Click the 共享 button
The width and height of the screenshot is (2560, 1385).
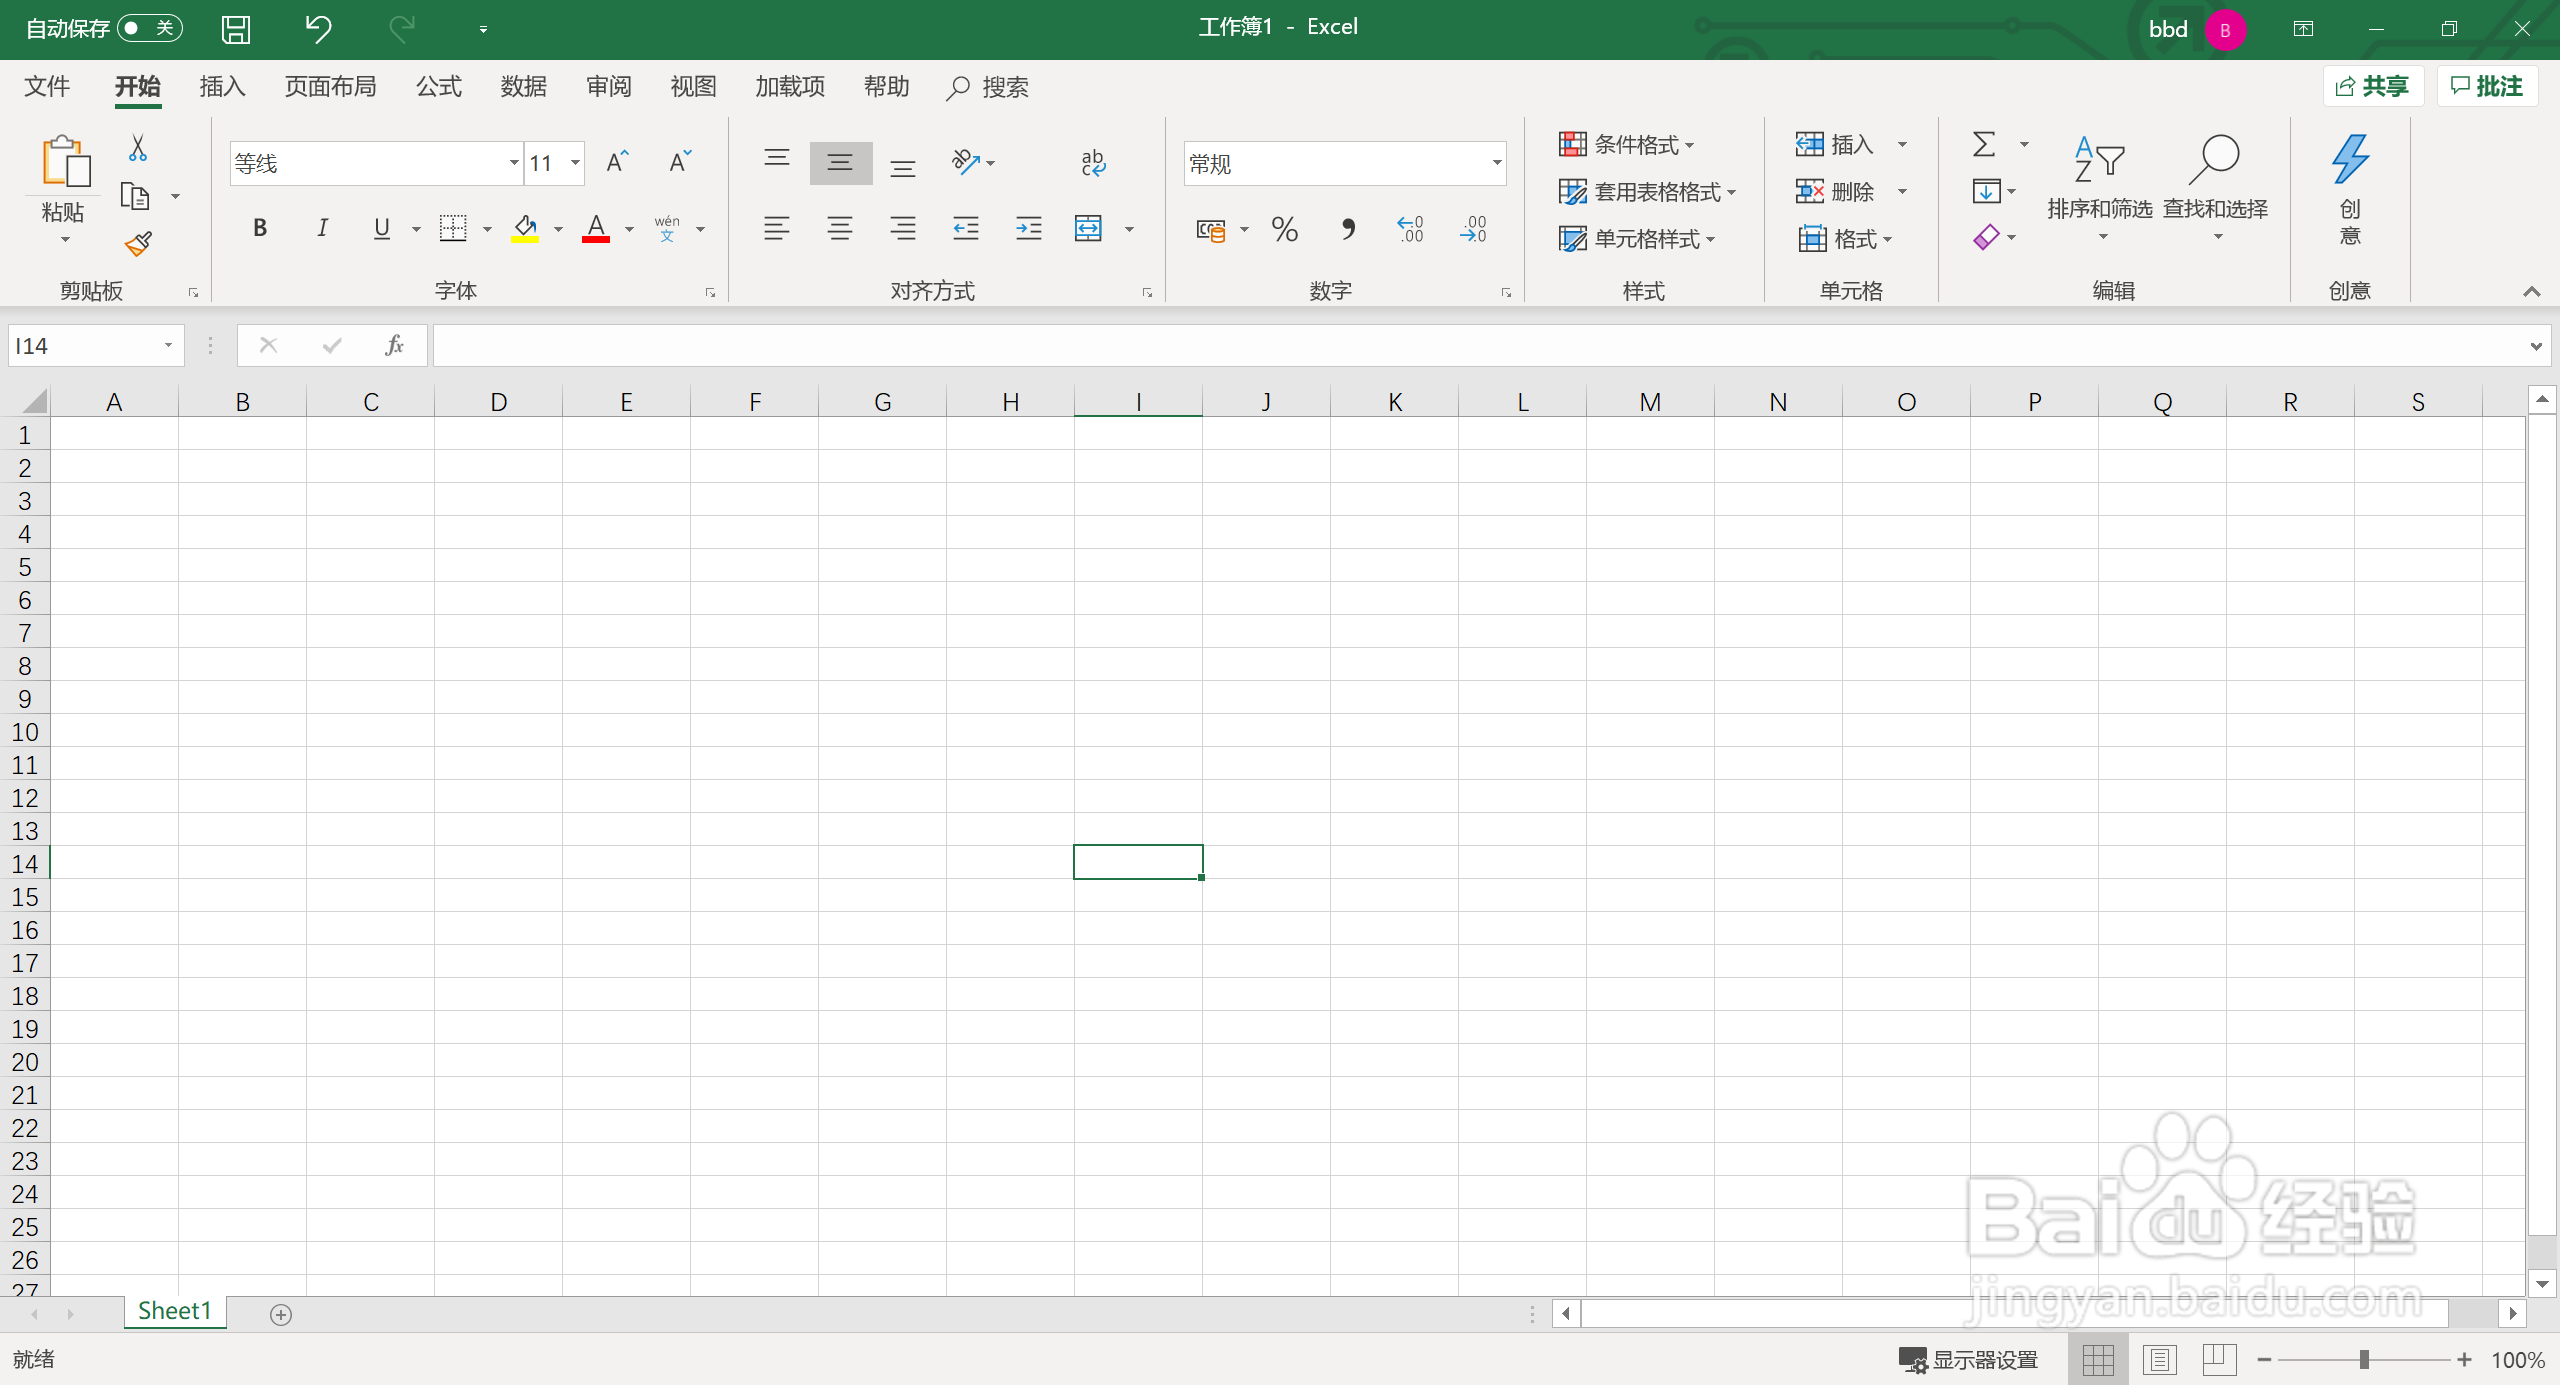(x=2373, y=87)
